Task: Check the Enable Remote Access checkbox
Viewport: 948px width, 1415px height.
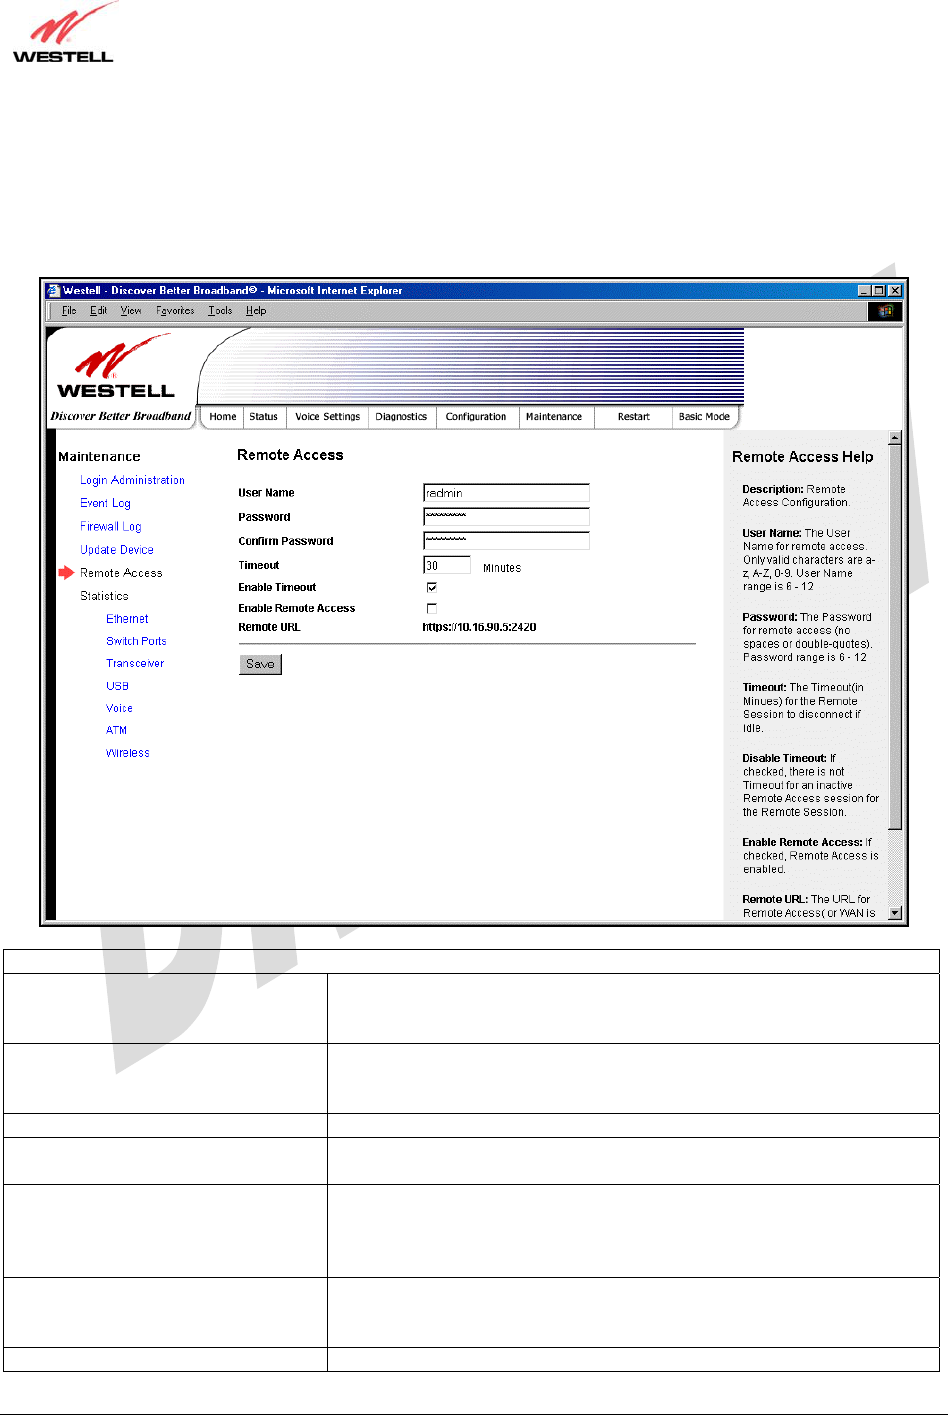Action: coord(432,608)
